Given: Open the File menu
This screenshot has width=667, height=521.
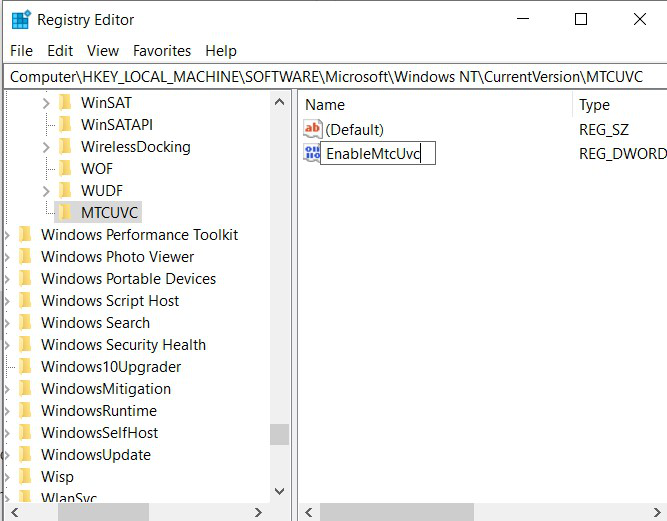Looking at the screenshot, I should click(x=21, y=51).
